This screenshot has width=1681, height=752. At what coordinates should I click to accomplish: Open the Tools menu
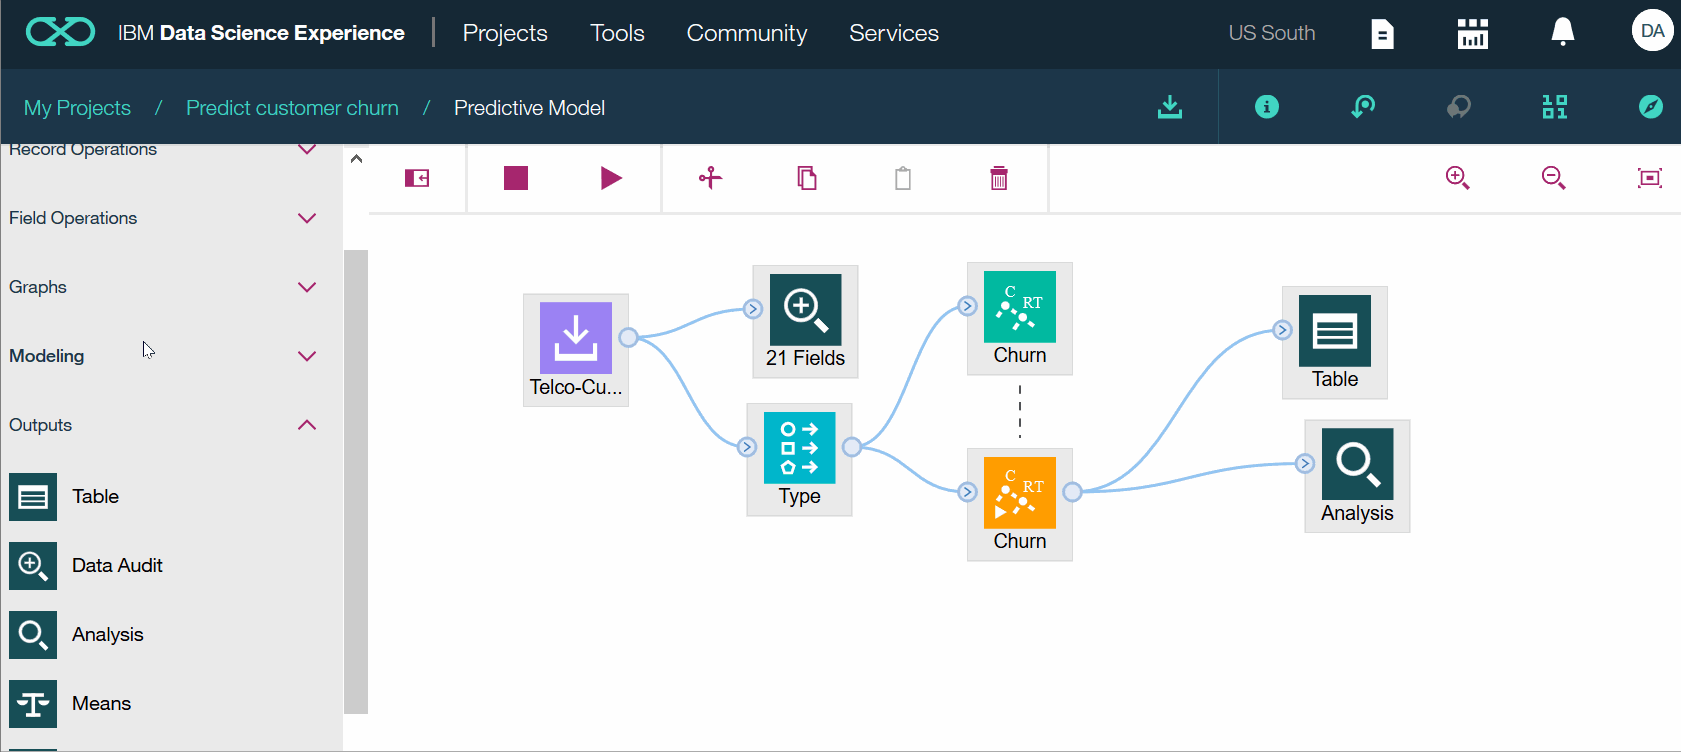coord(617,33)
